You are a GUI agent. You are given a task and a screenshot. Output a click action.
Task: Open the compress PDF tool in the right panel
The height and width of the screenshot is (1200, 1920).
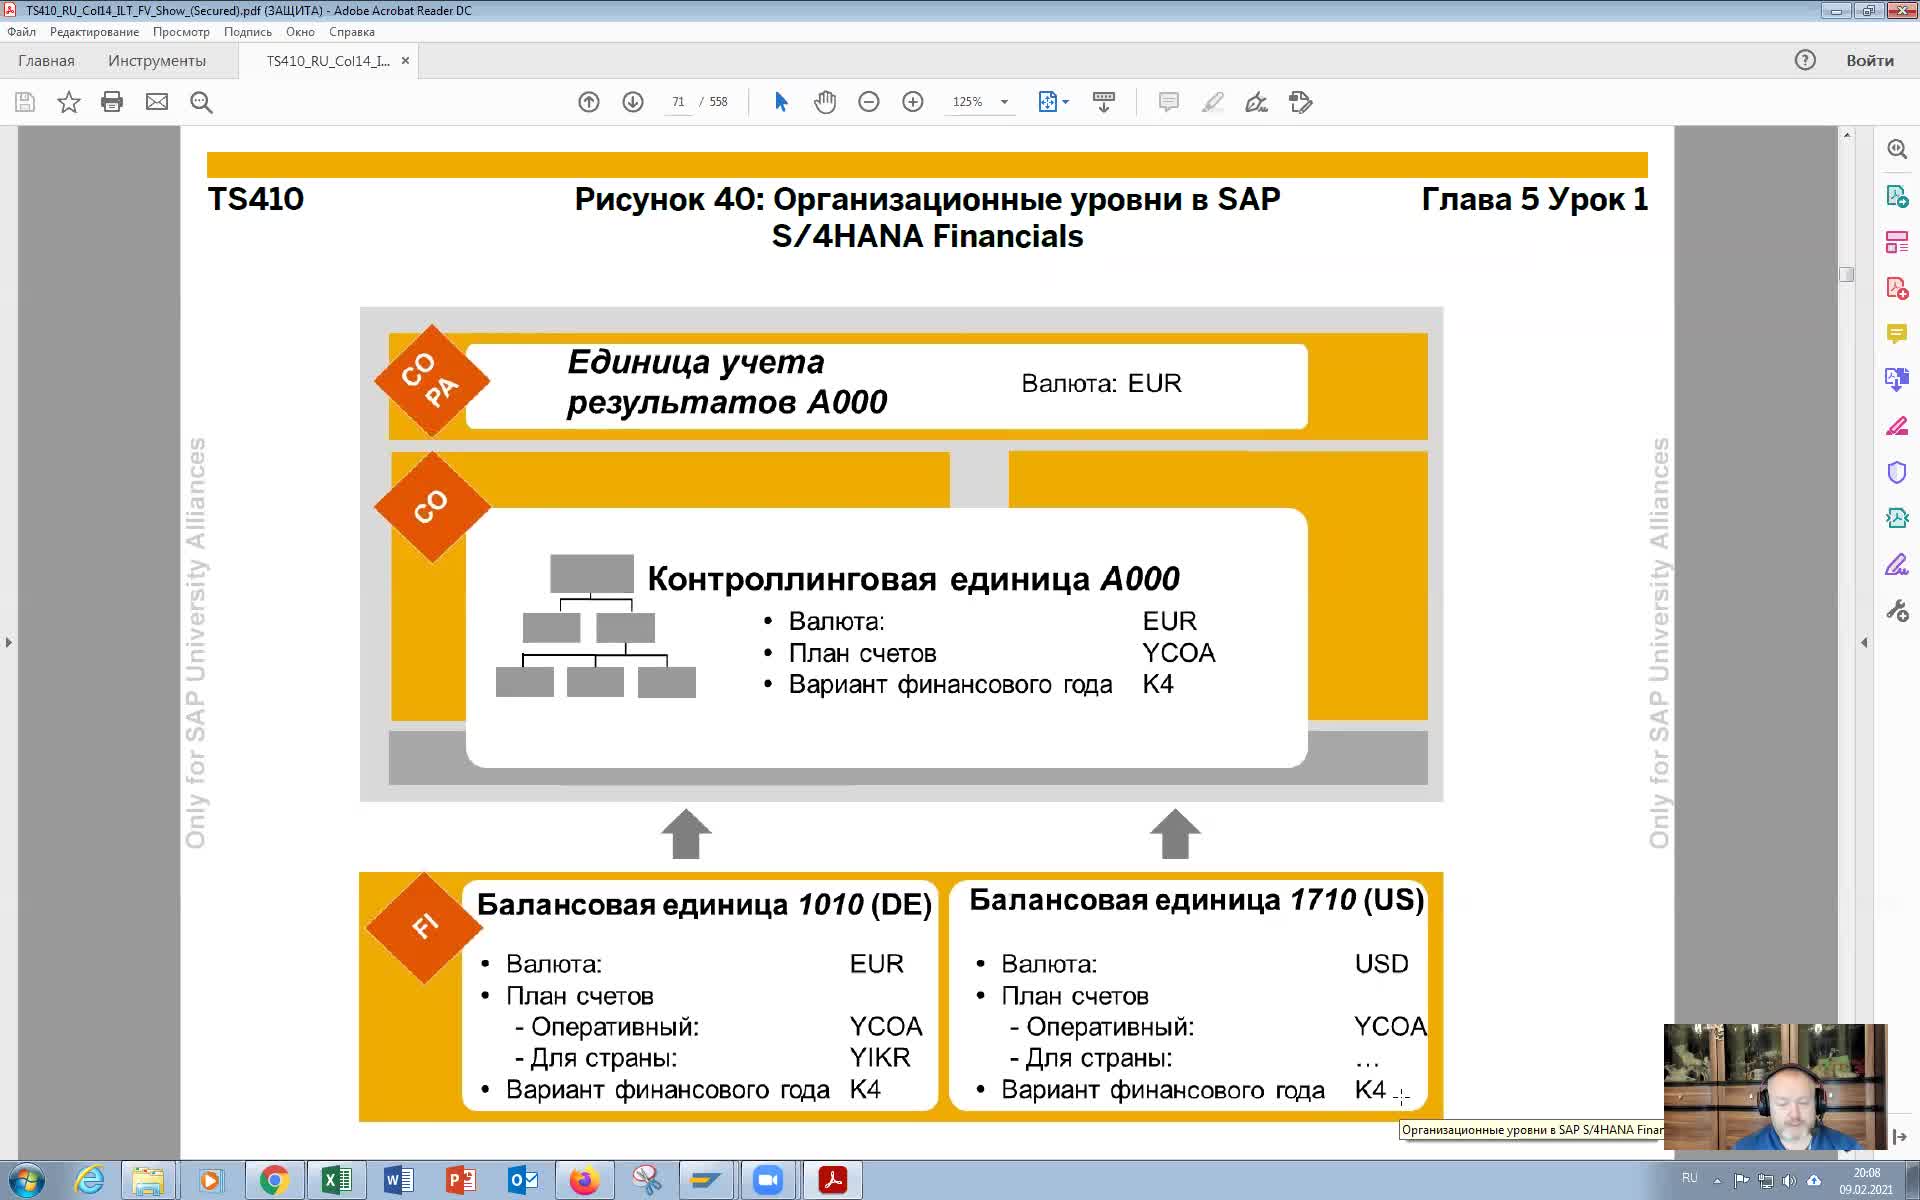[x=1897, y=518]
